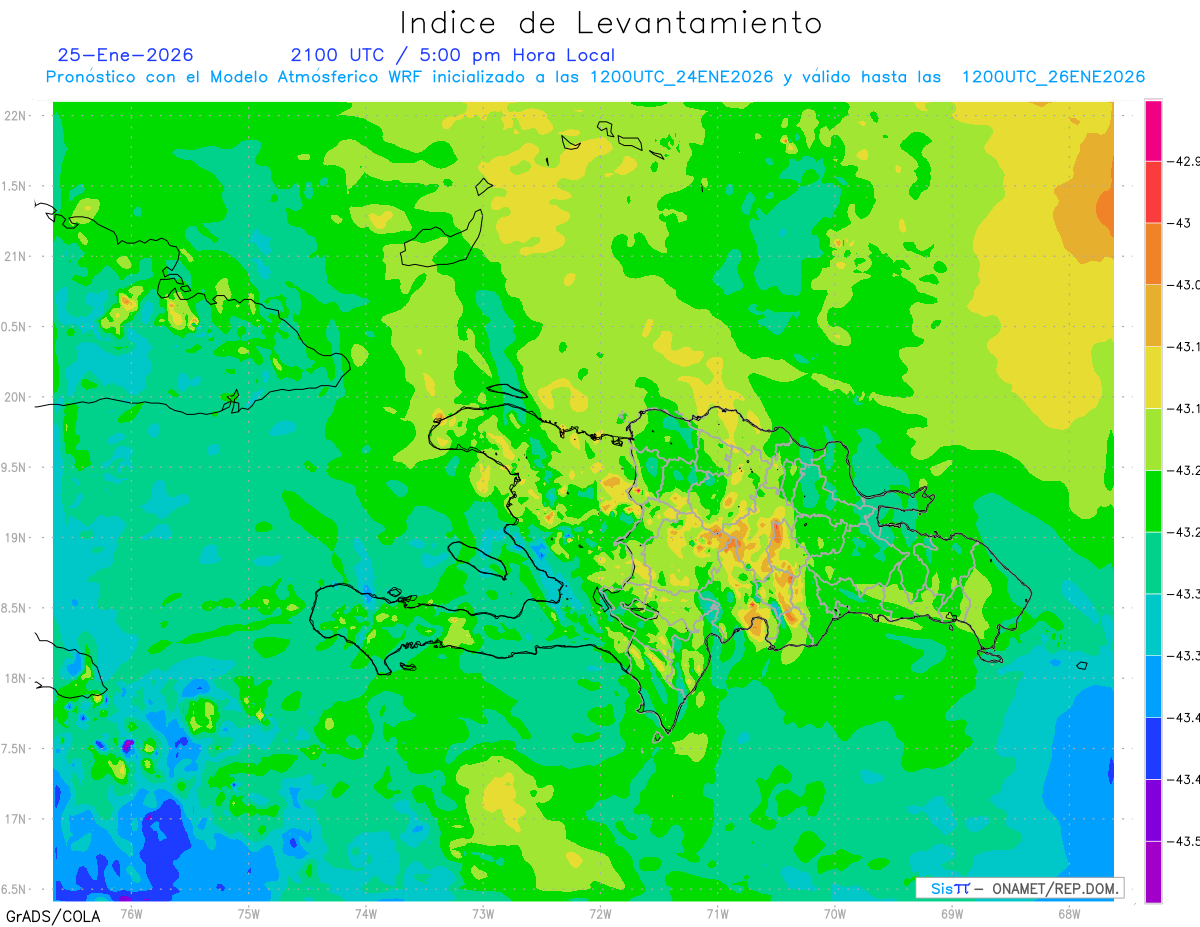
Task: Click the WRF model forecast subtitle line
Action: [595, 77]
